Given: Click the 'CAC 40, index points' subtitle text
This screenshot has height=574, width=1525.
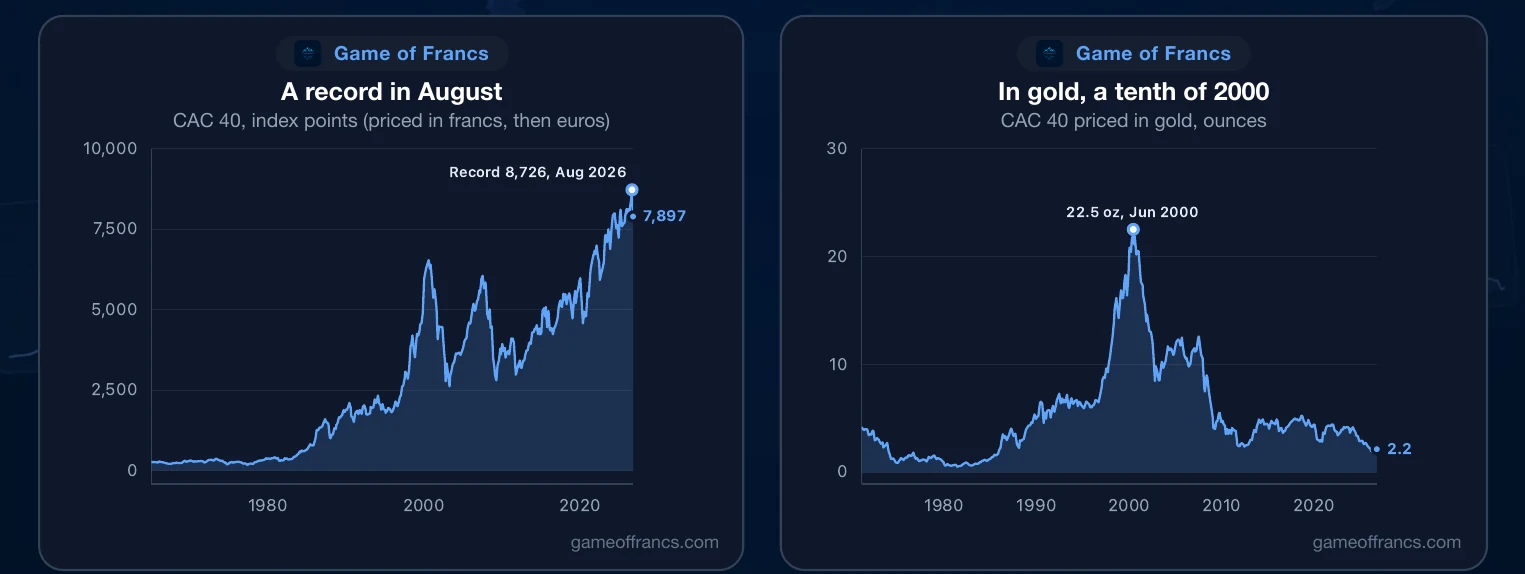Looking at the screenshot, I should 267,121.
